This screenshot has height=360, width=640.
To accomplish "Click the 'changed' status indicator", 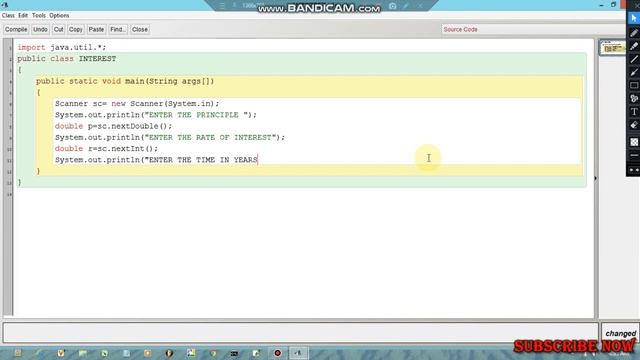I will 620,333.
